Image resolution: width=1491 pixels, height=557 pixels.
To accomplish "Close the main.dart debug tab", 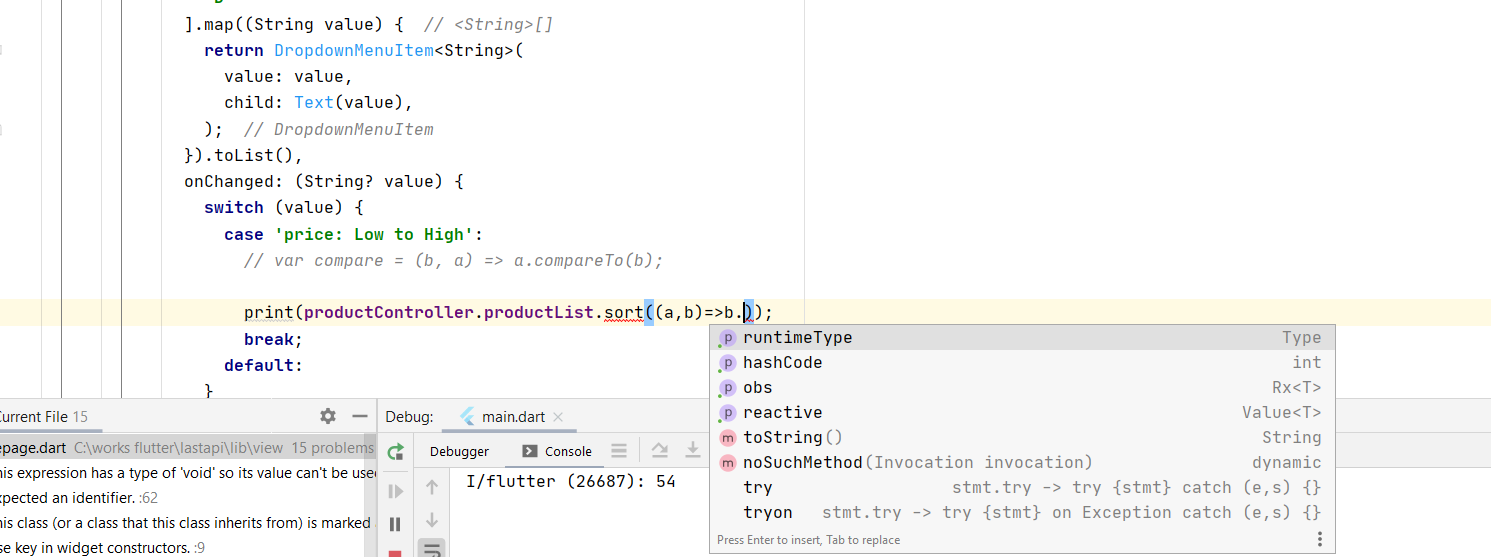I will coord(558,417).
